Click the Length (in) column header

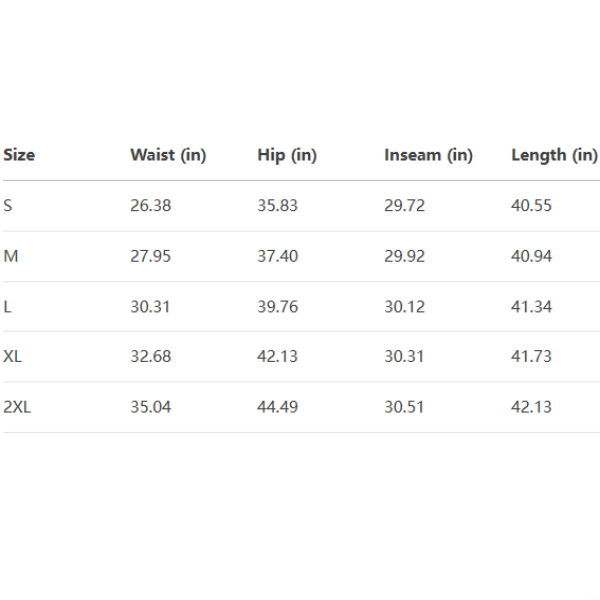tap(554, 155)
